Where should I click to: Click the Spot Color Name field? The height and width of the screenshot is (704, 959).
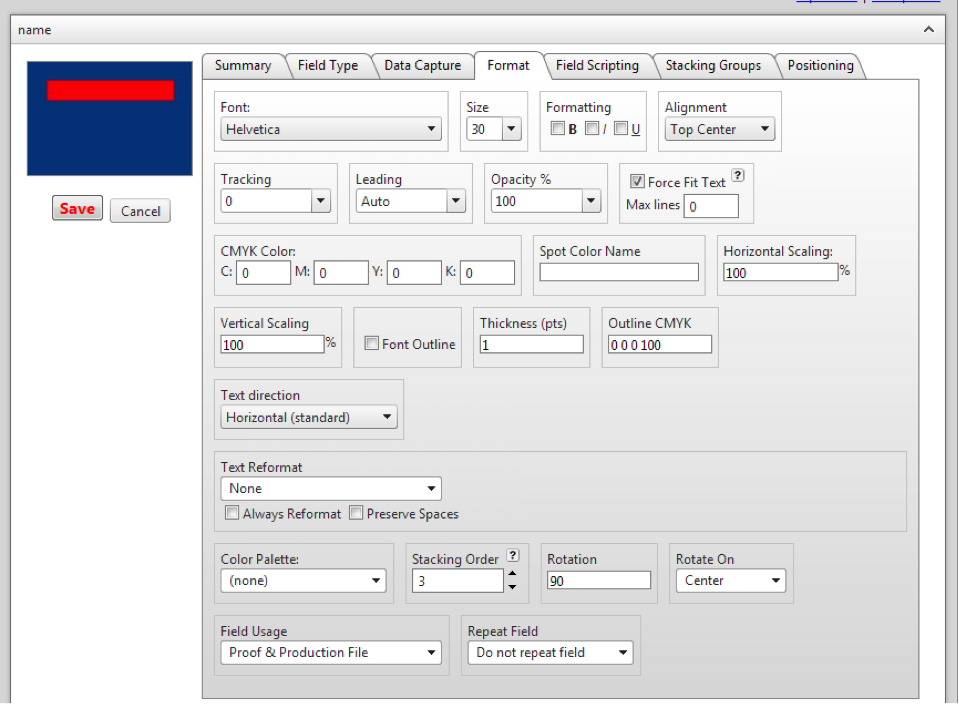click(x=619, y=272)
